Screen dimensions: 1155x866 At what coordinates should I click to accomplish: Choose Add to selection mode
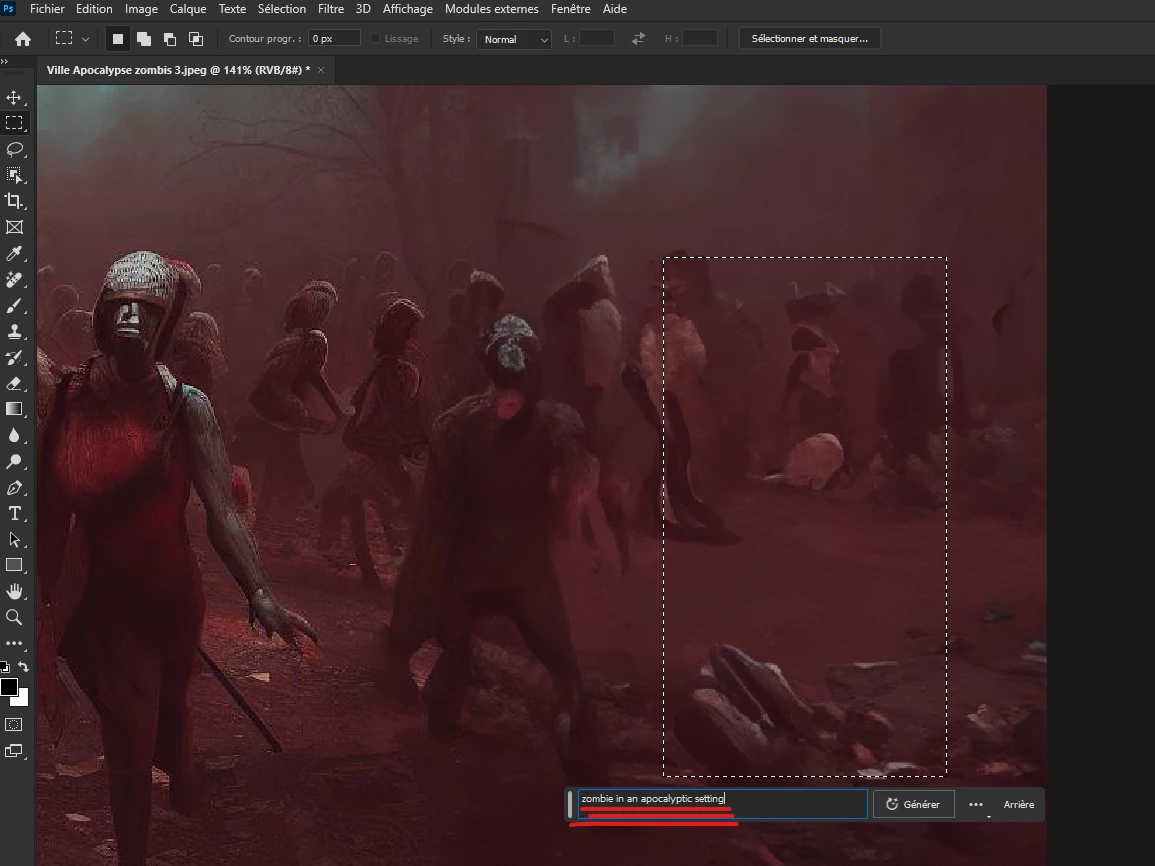[x=144, y=39]
